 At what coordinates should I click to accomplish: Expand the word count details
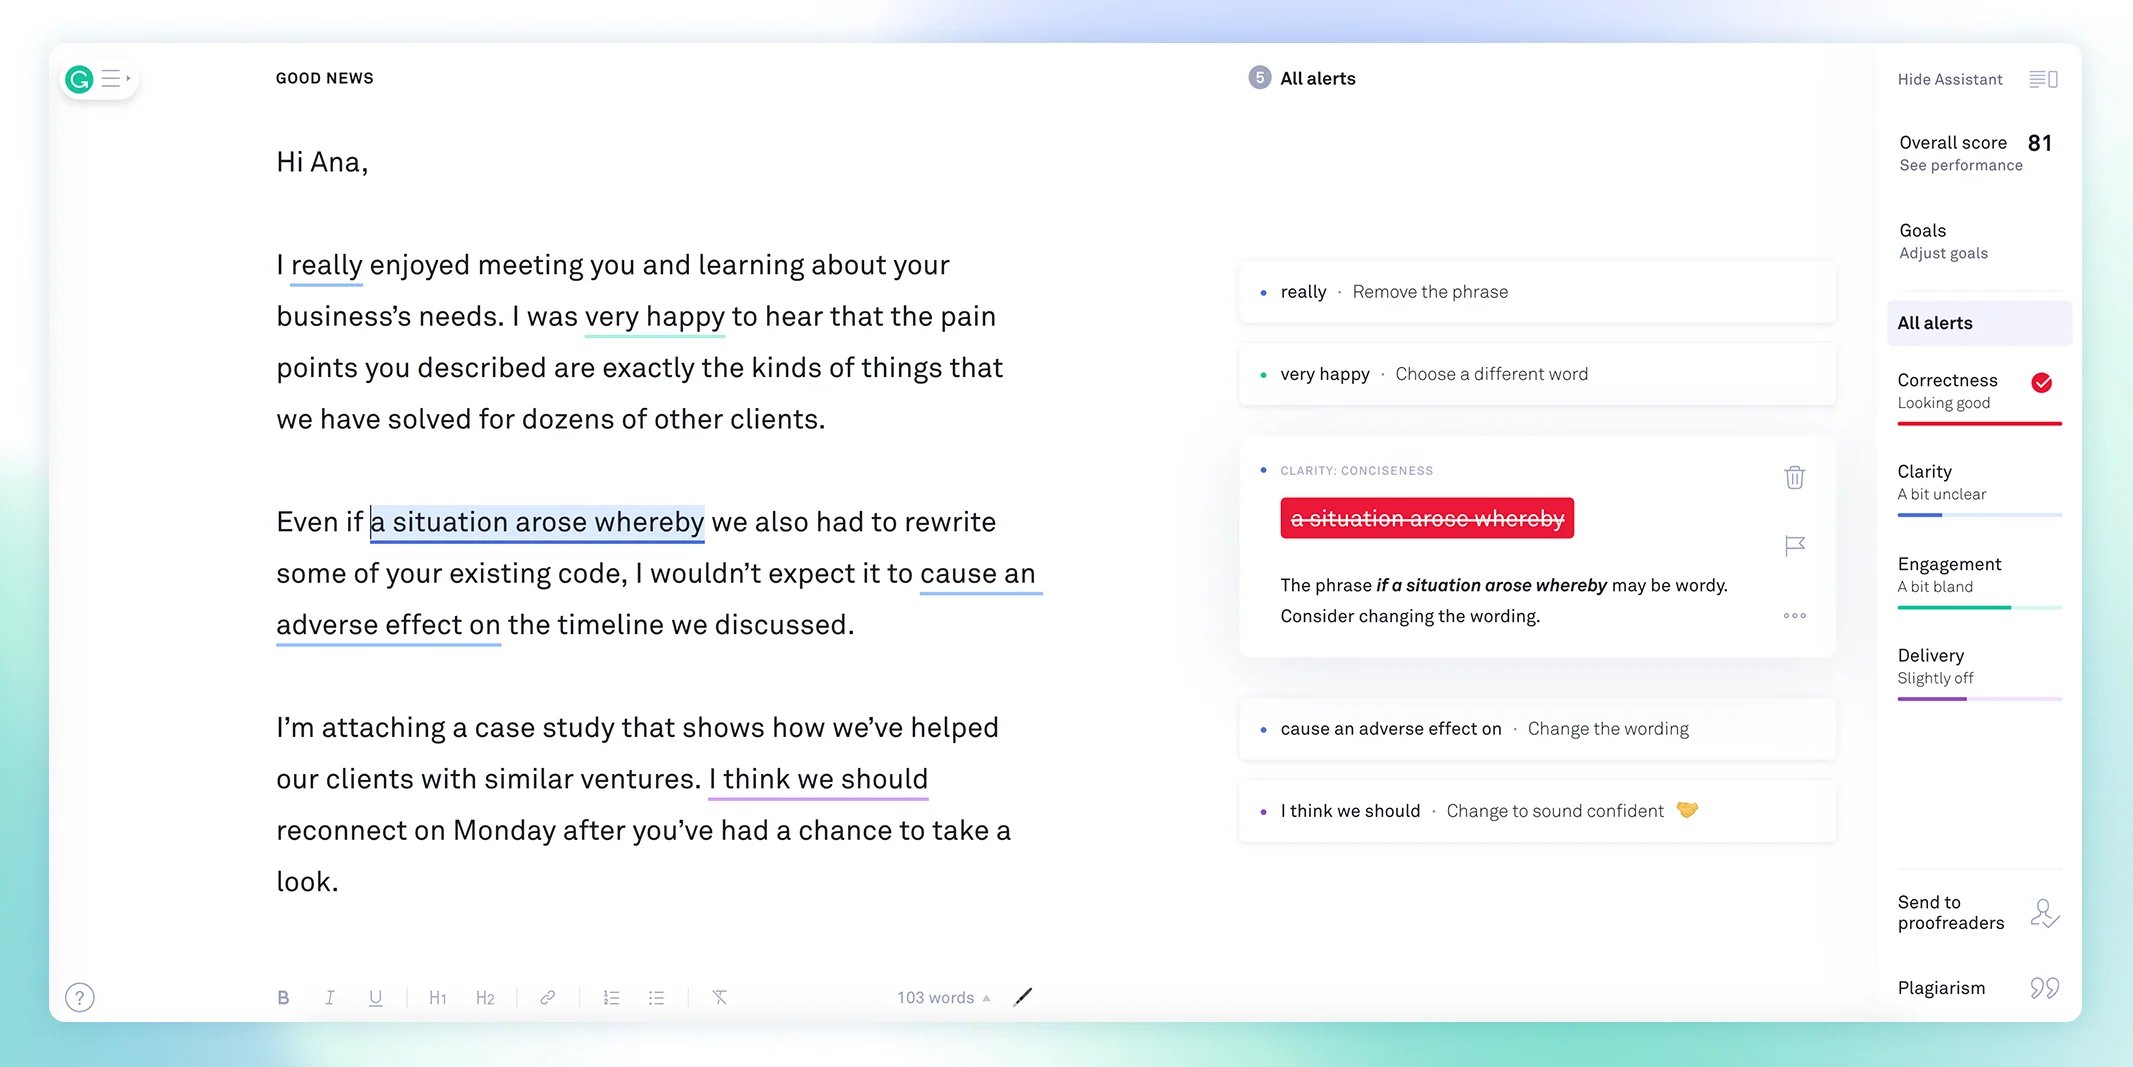tap(986, 996)
